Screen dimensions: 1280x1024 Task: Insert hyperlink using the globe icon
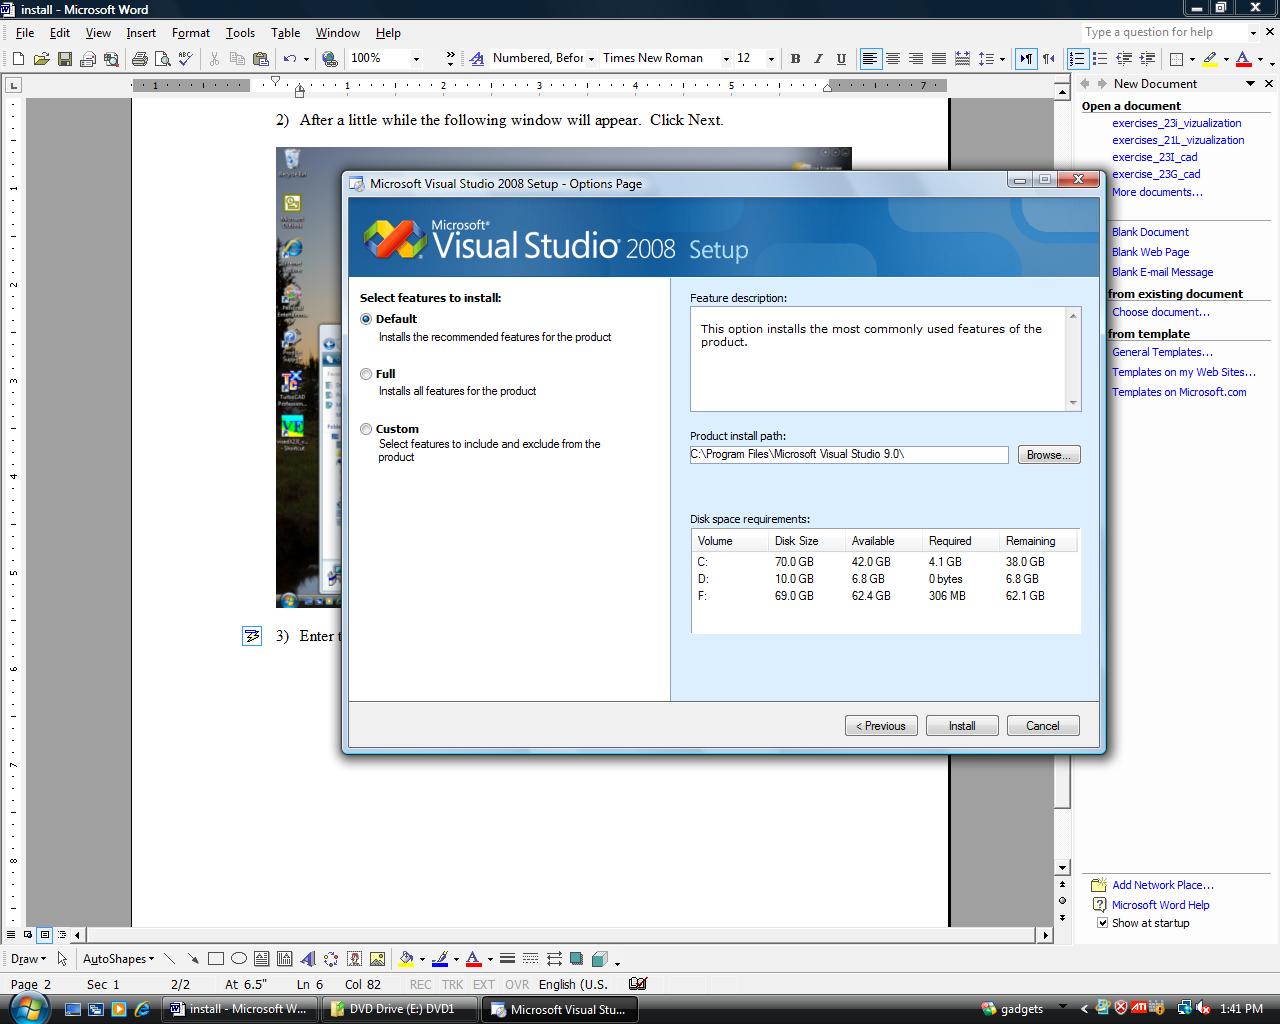tap(330, 59)
